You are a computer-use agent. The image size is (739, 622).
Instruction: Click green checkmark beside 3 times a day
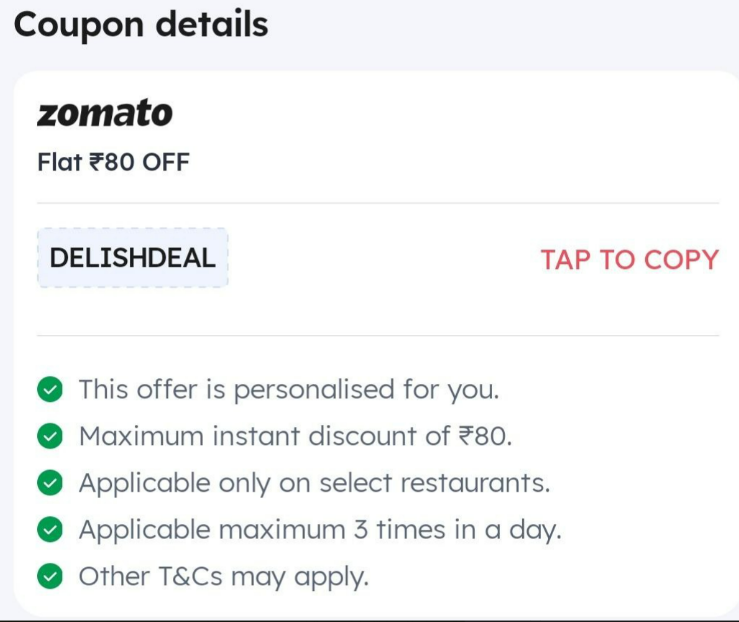coord(49,530)
